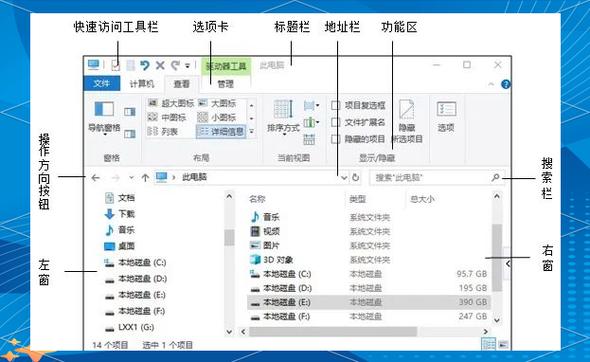The image size is (590, 362).
Task: Select 本地磁盘 (C:) in navigation pane
Action: [x=135, y=262]
